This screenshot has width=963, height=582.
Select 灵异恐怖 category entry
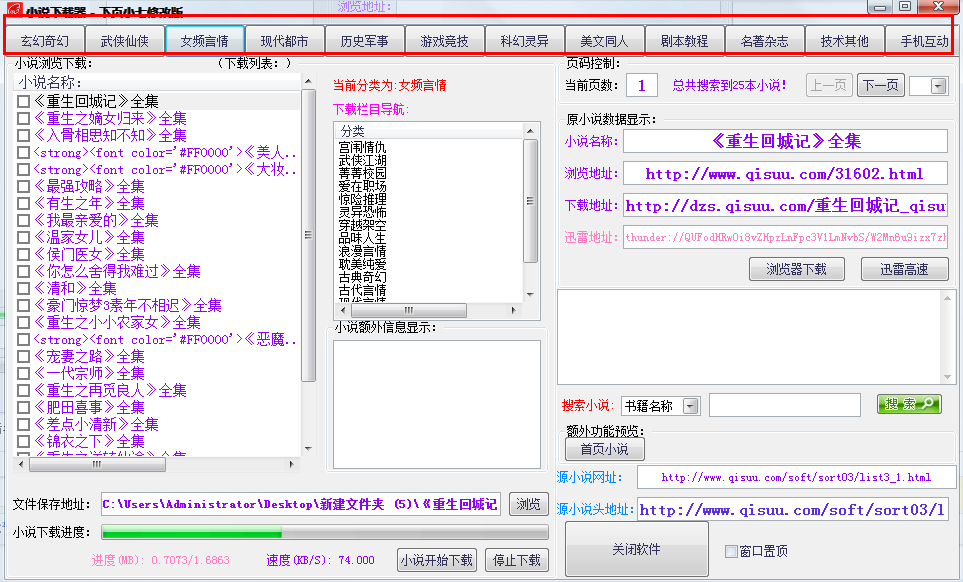coord(362,212)
